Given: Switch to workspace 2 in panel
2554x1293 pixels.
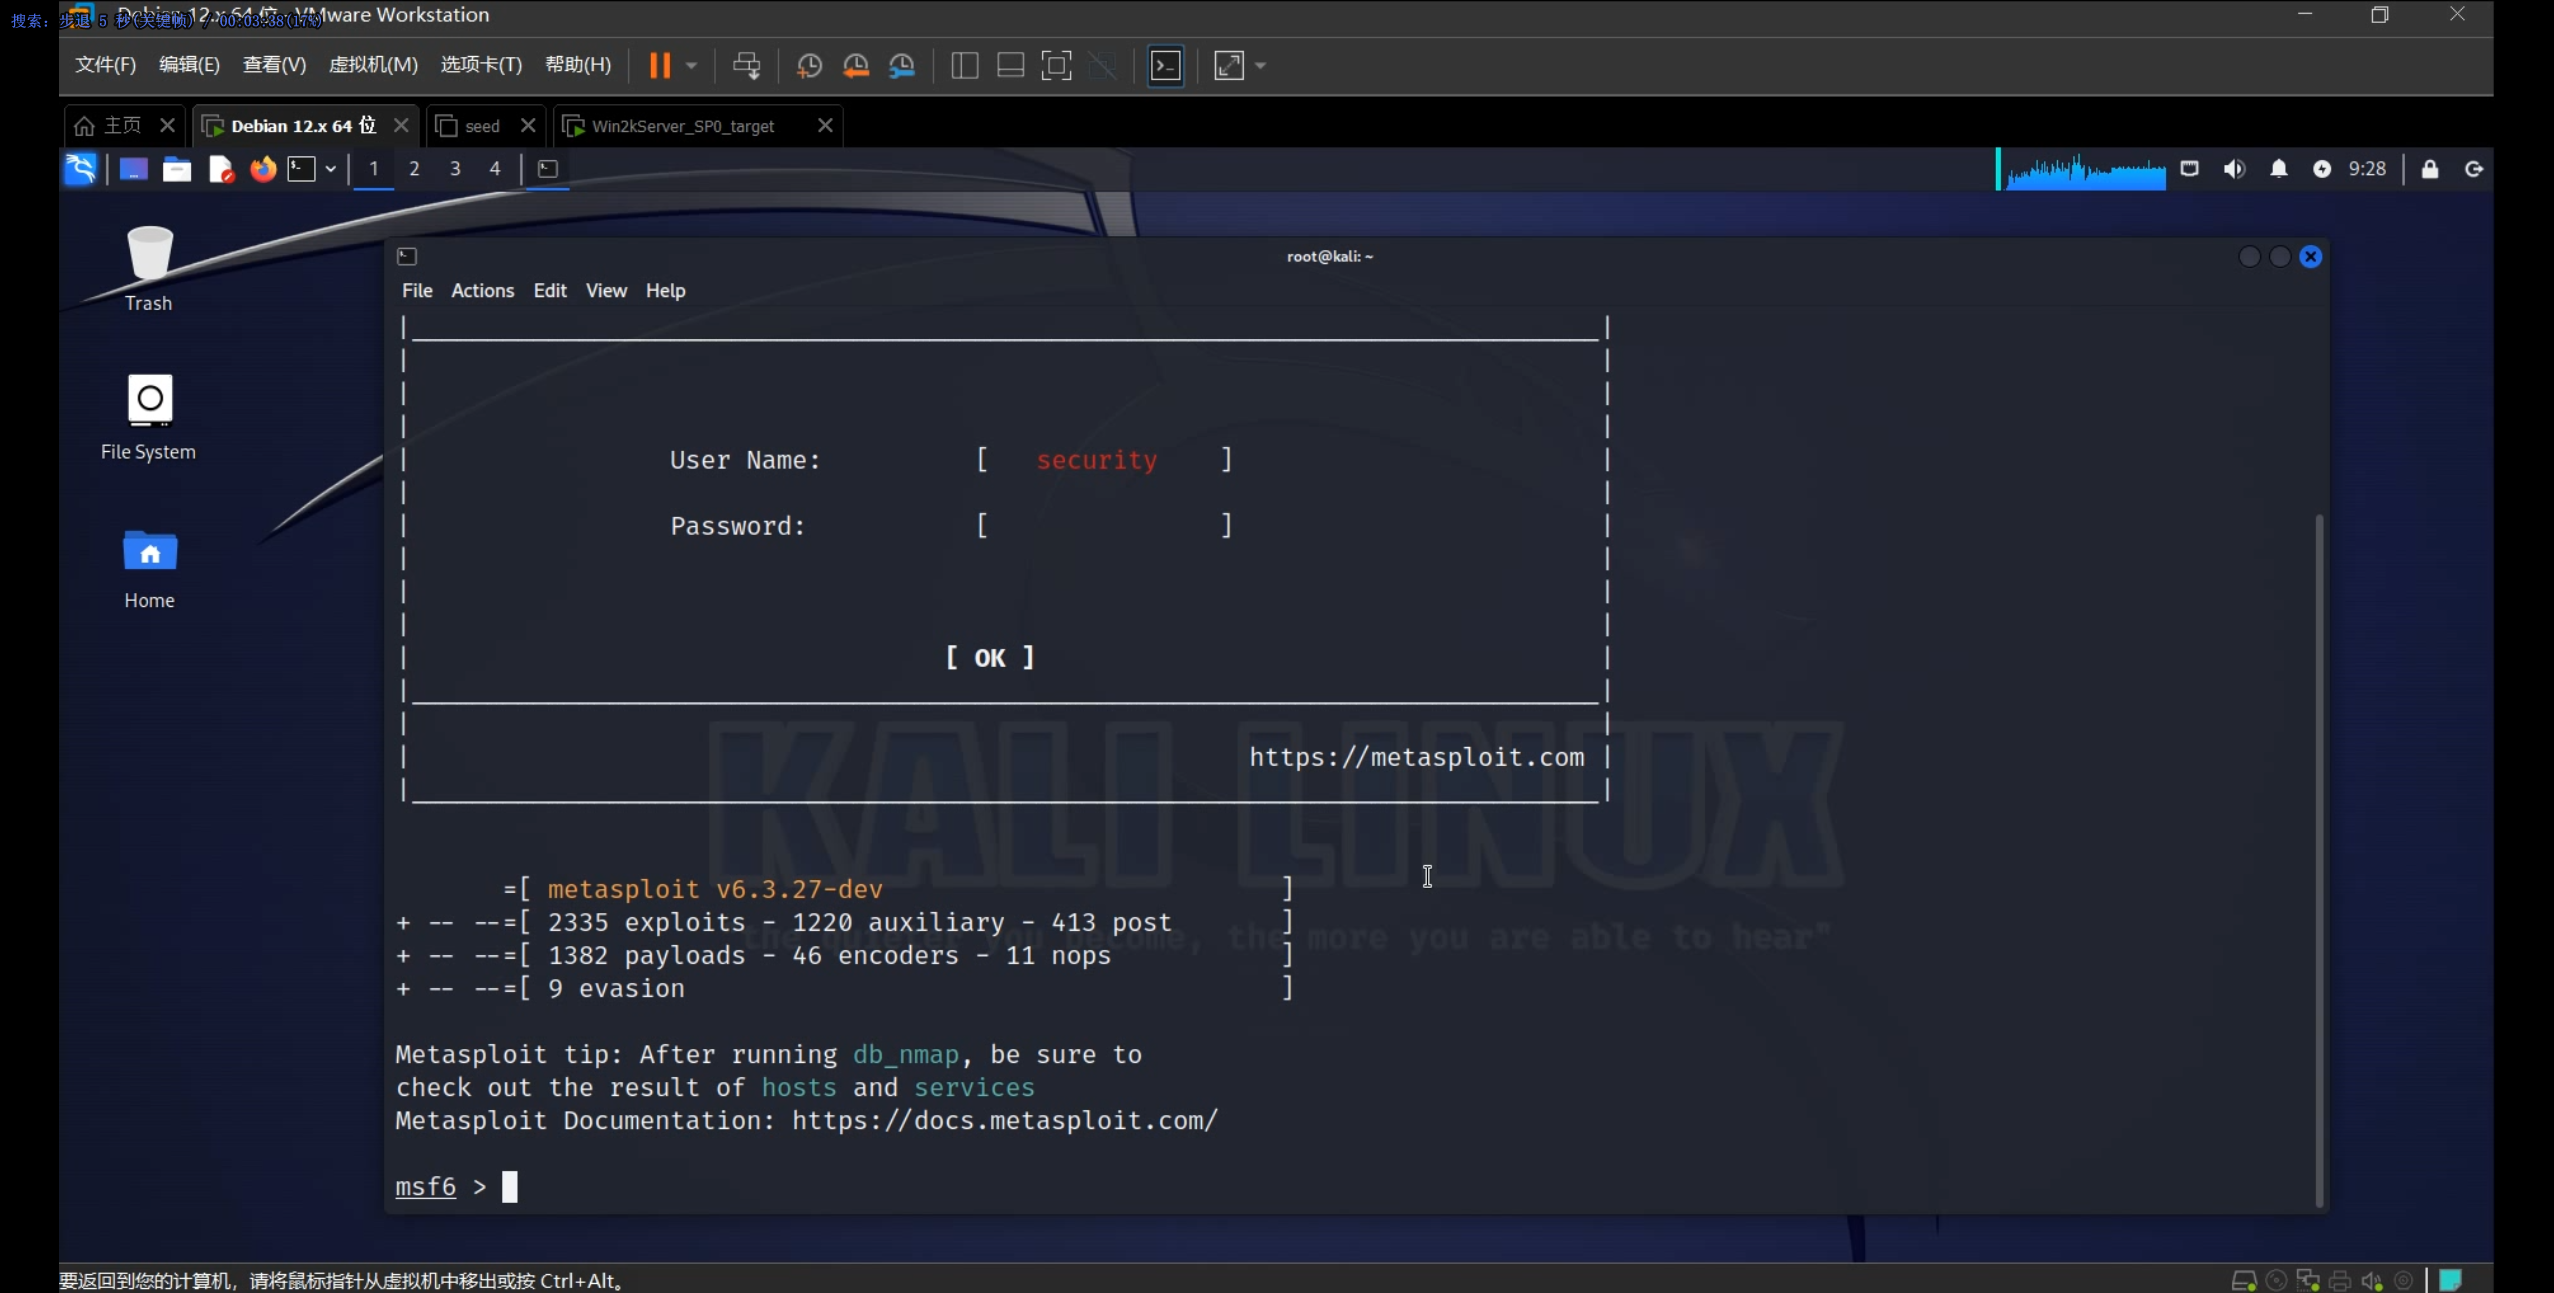Looking at the screenshot, I should 414,169.
